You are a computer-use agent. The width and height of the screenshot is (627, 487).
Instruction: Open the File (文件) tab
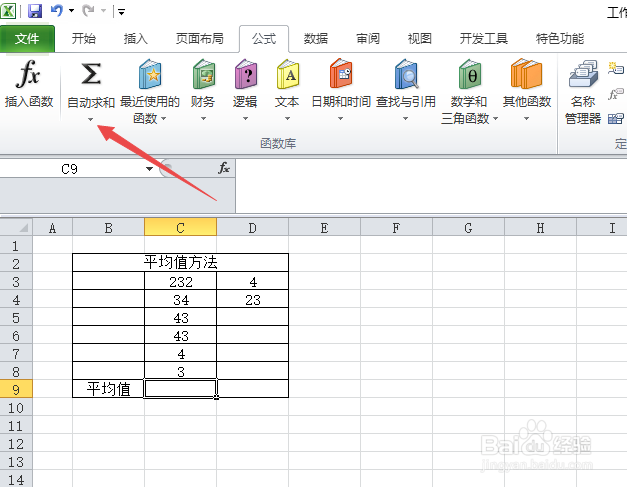coord(27,39)
